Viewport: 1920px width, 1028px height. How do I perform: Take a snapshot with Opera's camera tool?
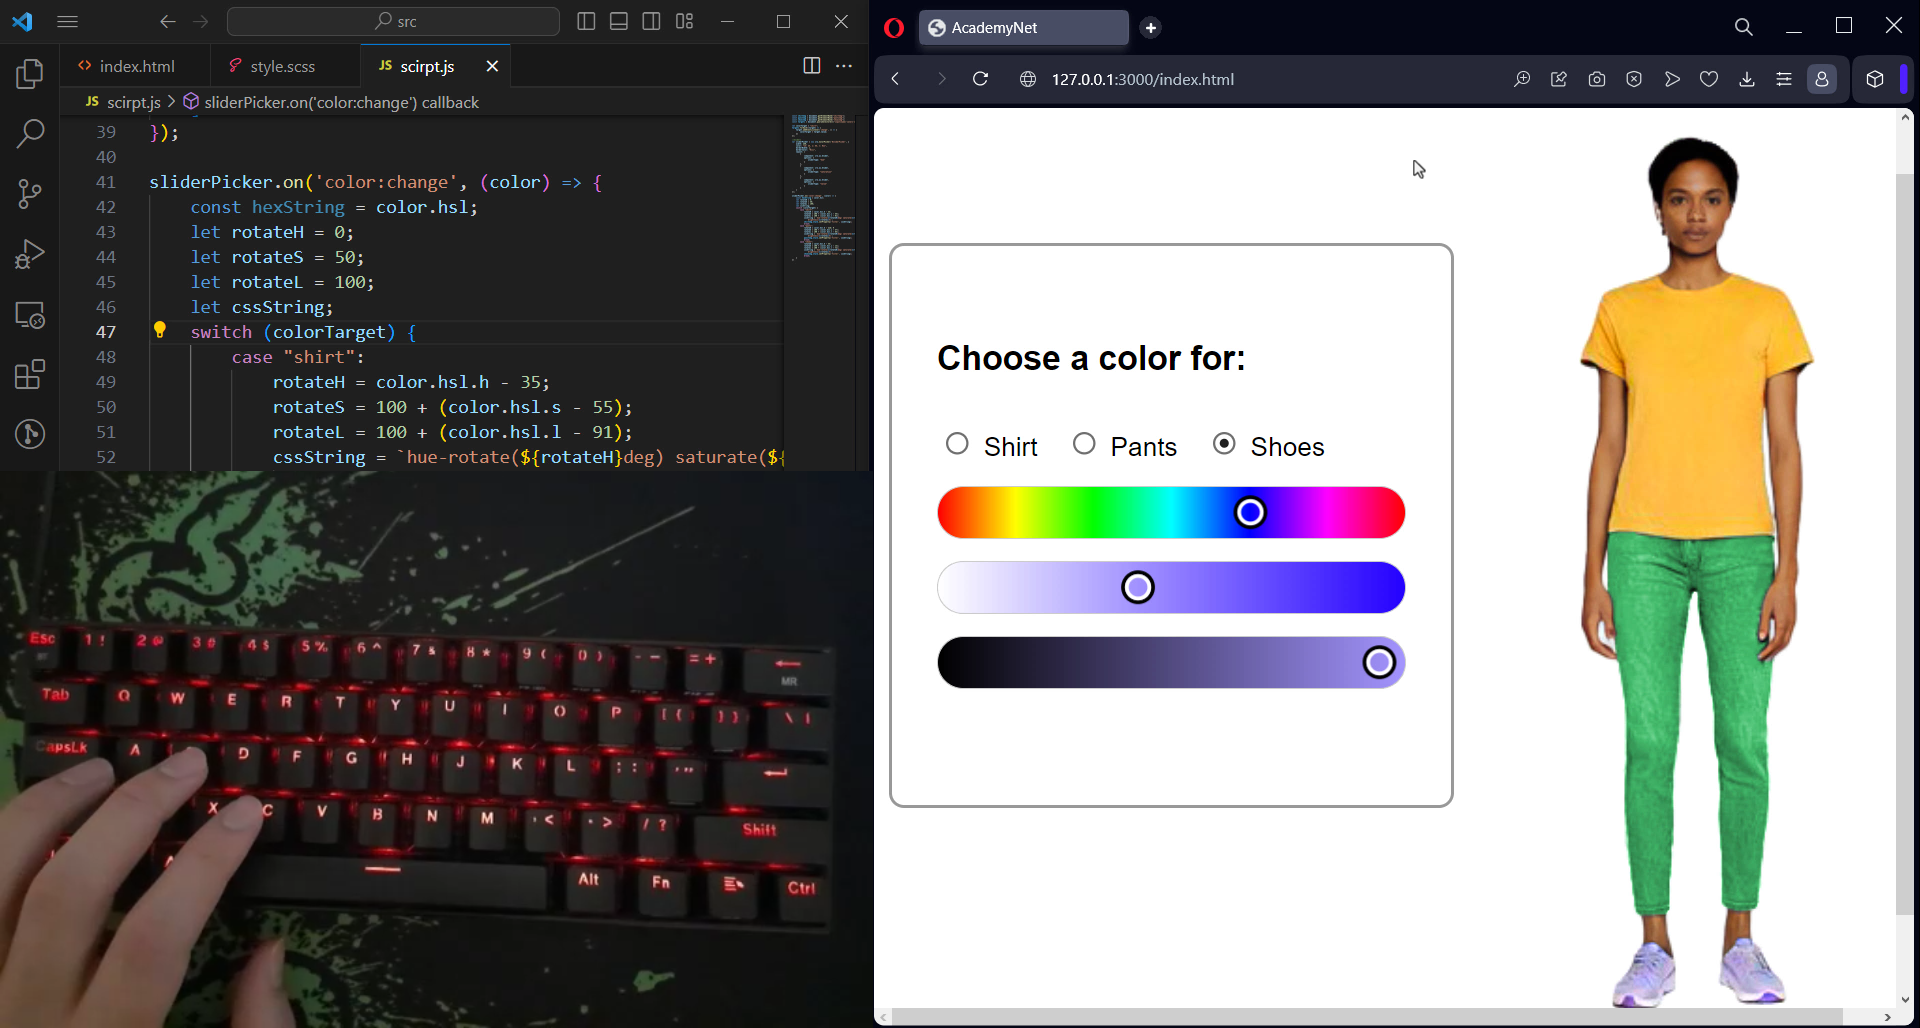[1597, 79]
